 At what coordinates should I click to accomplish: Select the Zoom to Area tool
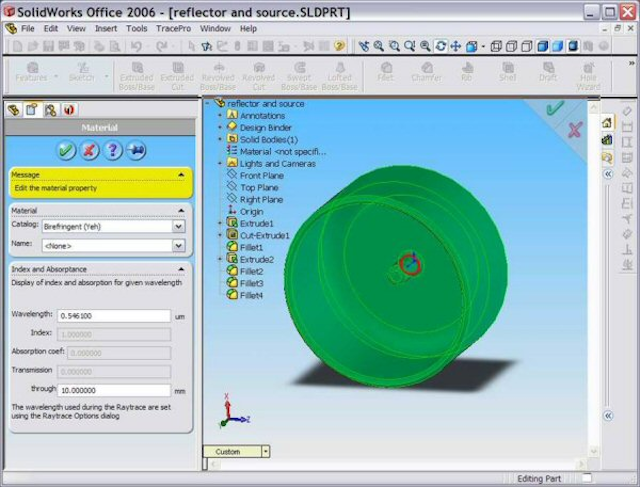(x=394, y=46)
